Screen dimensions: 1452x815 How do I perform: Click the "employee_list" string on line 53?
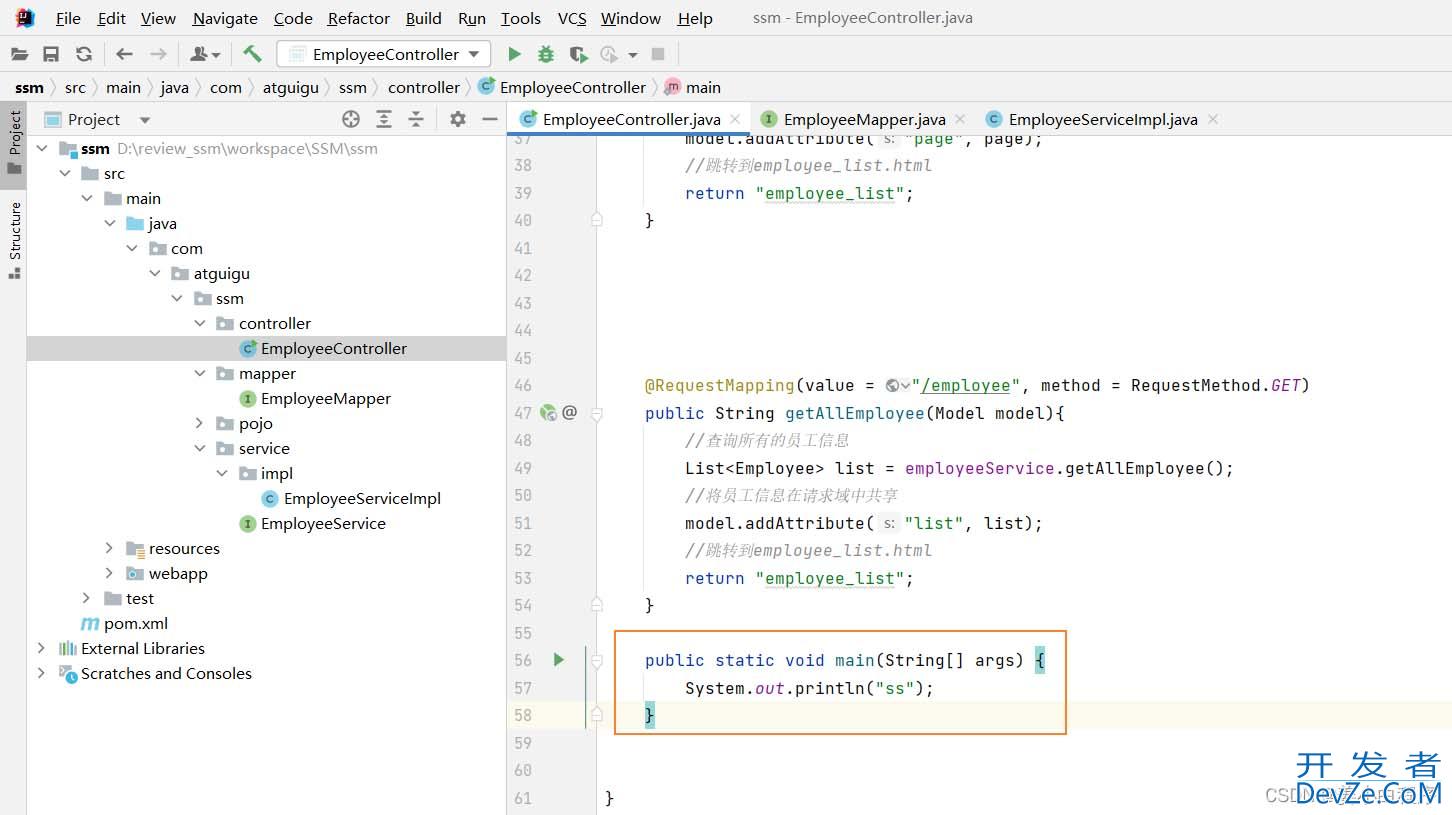click(x=830, y=578)
